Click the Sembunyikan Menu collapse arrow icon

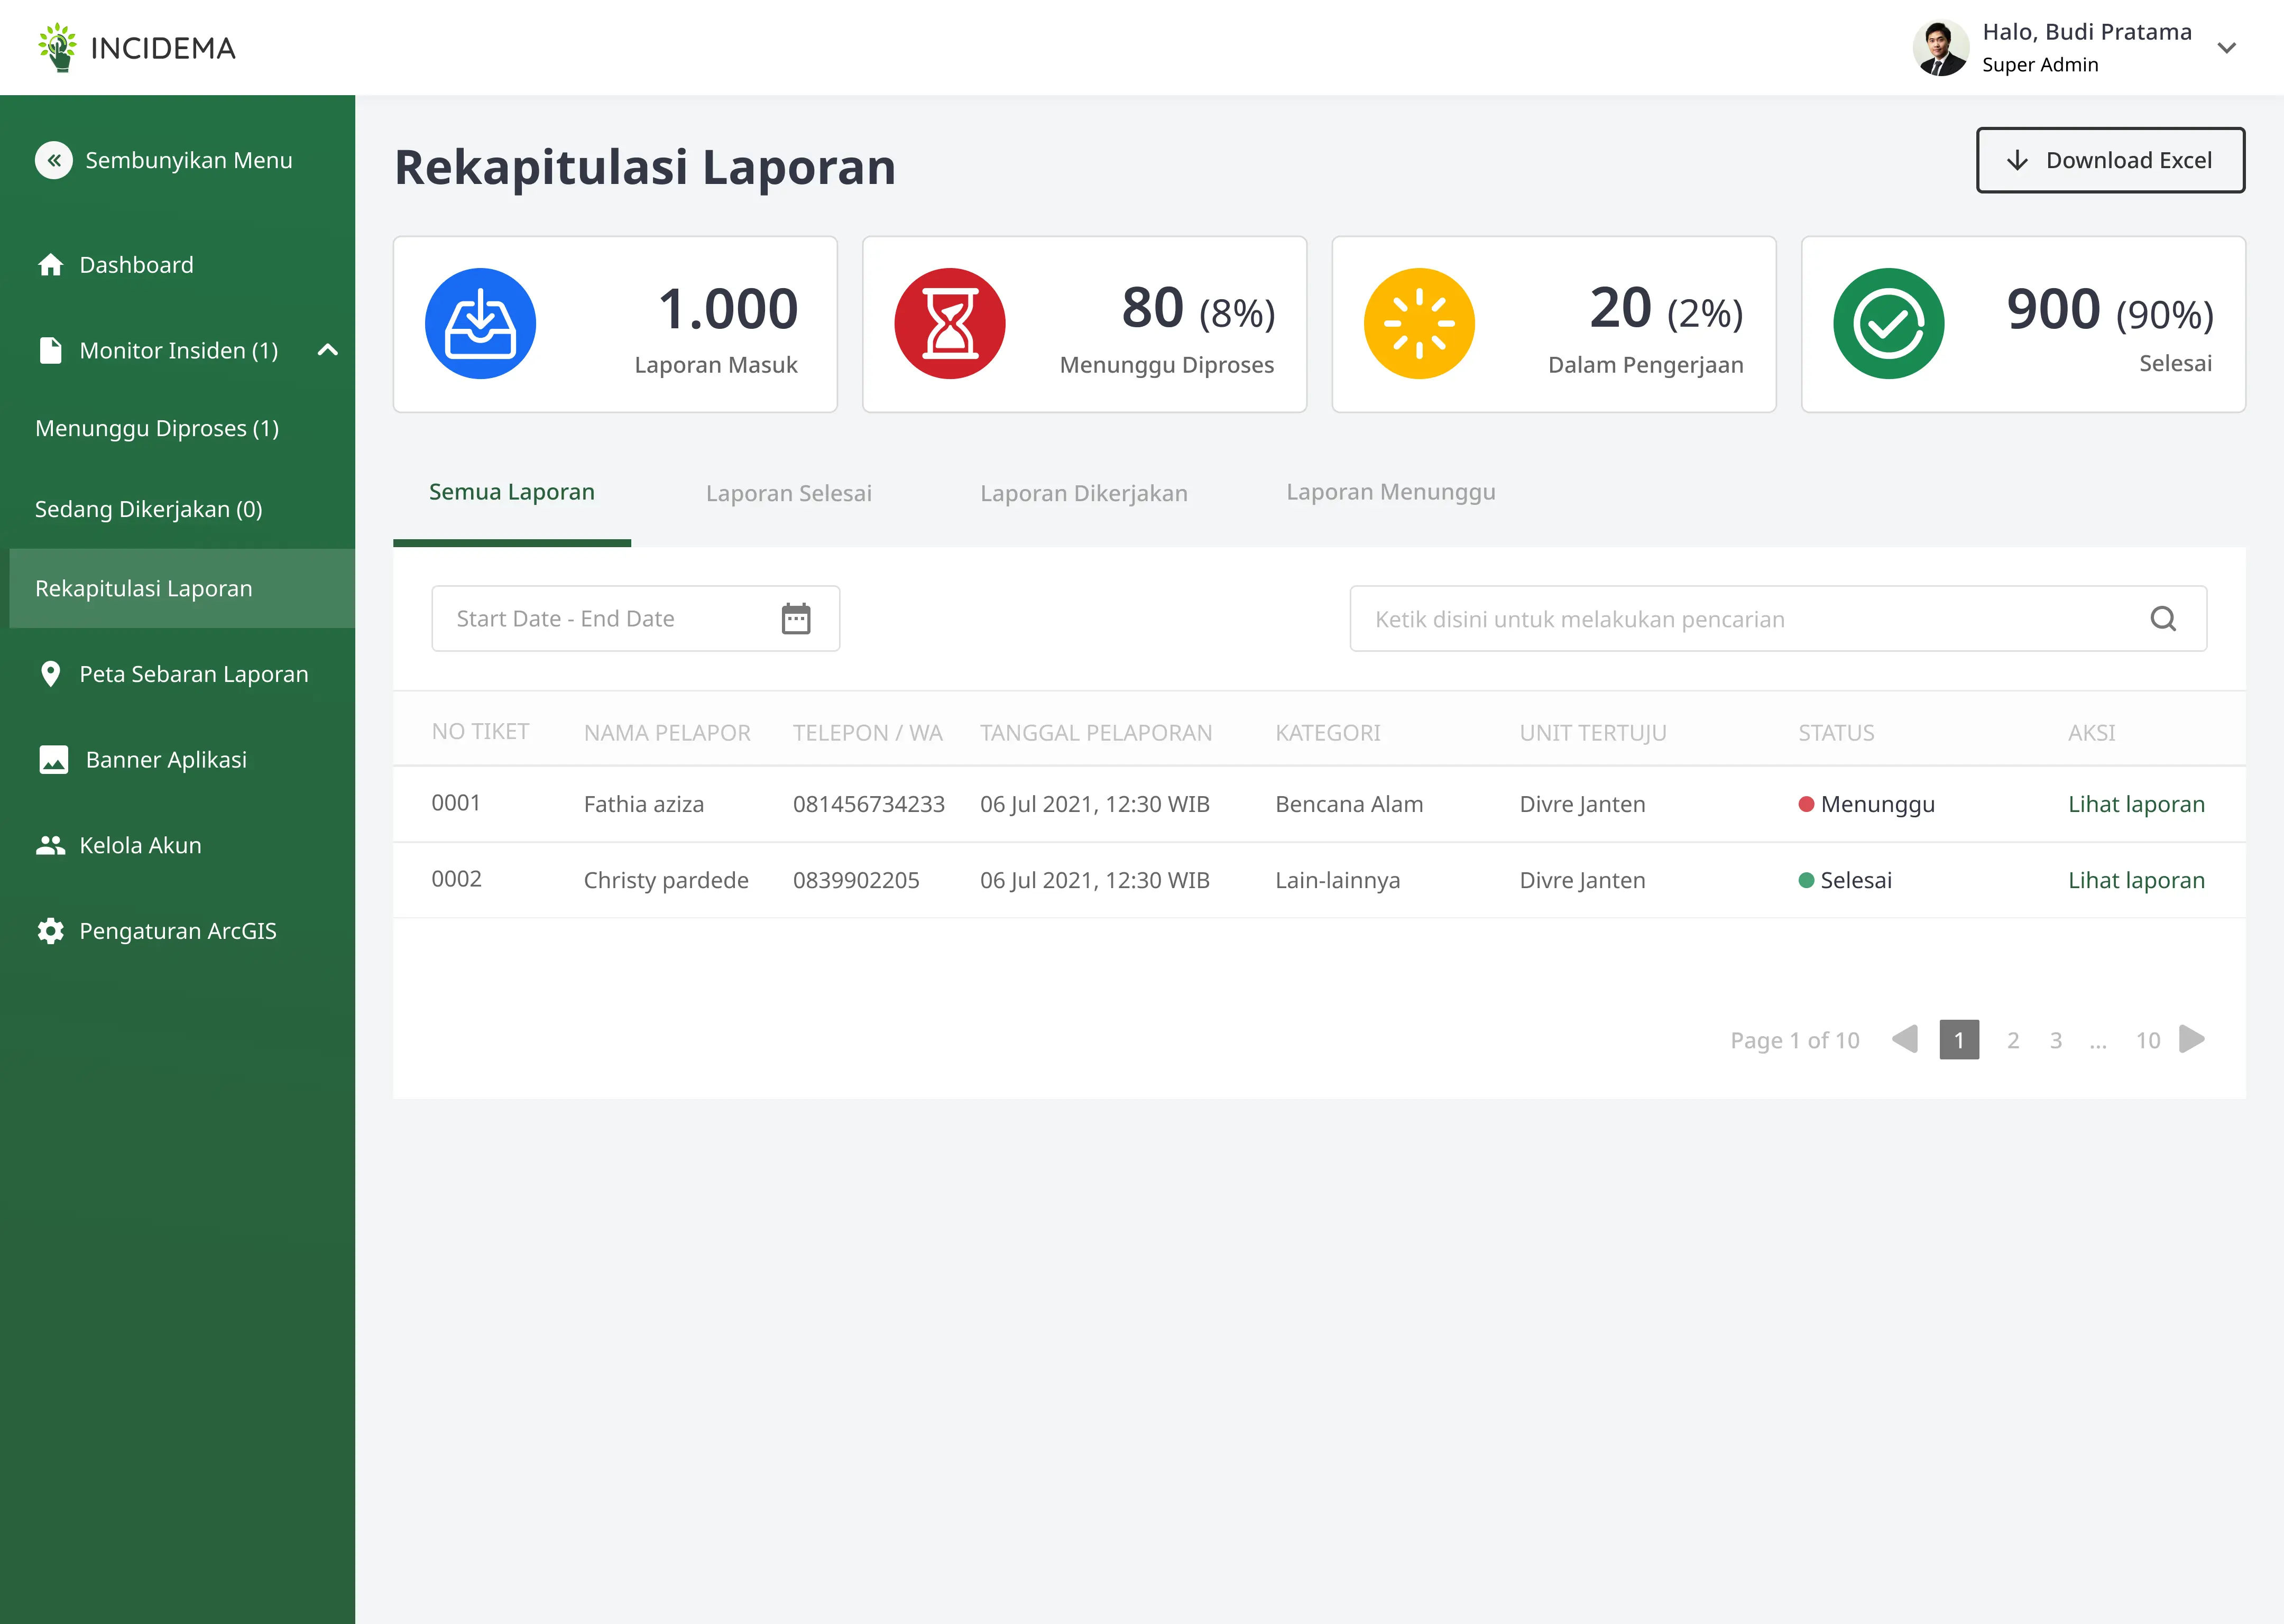[x=54, y=160]
